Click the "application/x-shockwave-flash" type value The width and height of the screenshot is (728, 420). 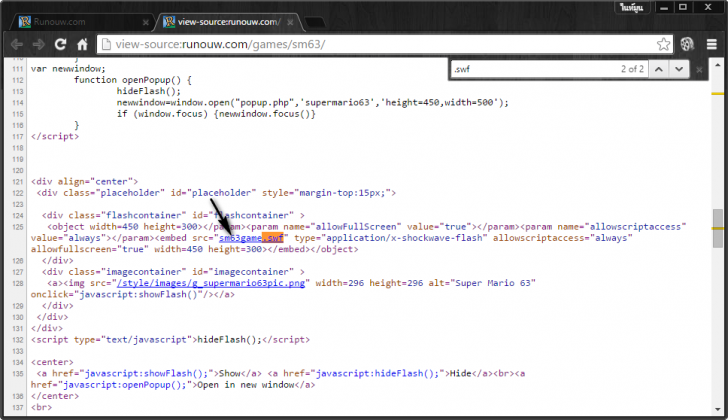(x=405, y=238)
